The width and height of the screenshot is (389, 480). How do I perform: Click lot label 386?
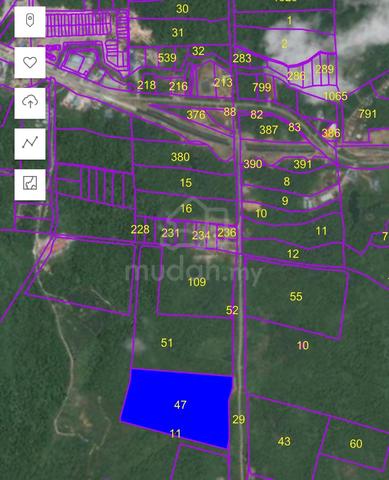click(x=331, y=133)
